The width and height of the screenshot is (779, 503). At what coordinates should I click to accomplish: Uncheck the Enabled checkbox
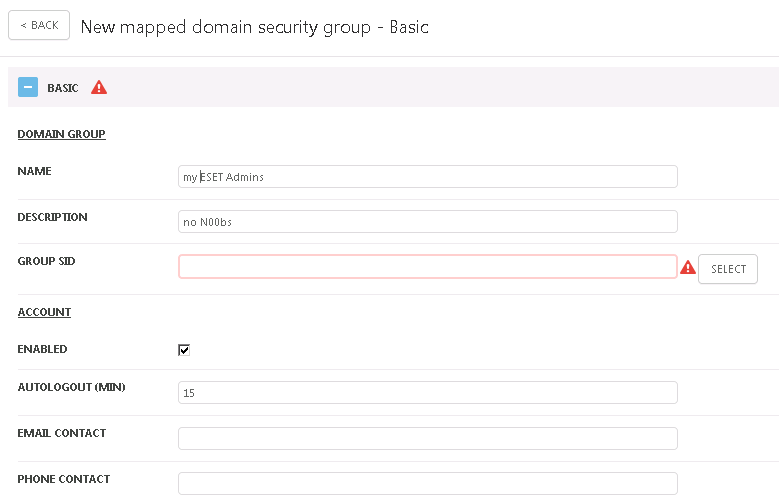[x=184, y=350]
